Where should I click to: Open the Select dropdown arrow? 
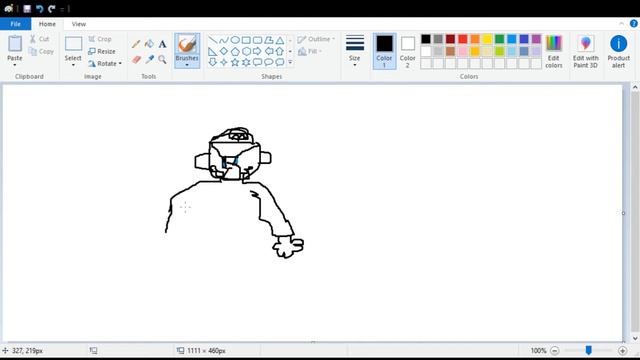pos(73,65)
